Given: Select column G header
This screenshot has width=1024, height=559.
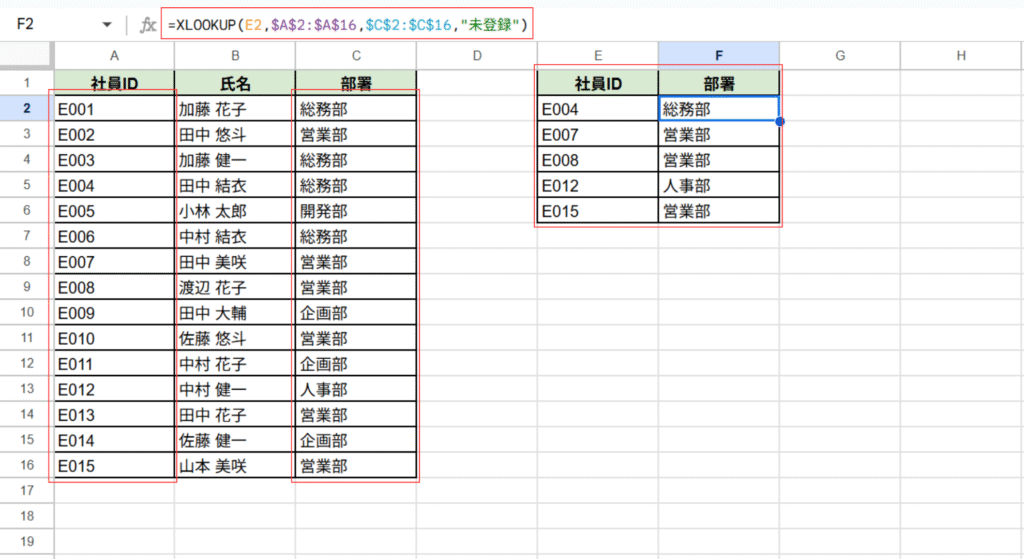Looking at the screenshot, I should [840, 56].
